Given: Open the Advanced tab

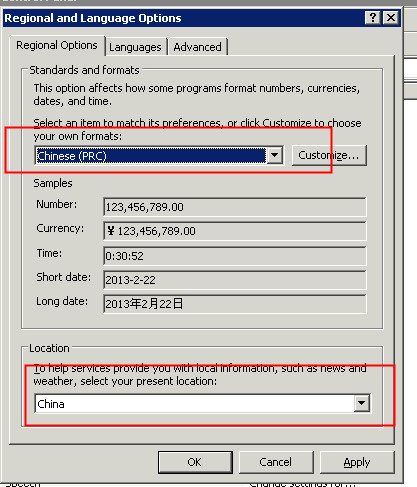Looking at the screenshot, I should click(197, 47).
